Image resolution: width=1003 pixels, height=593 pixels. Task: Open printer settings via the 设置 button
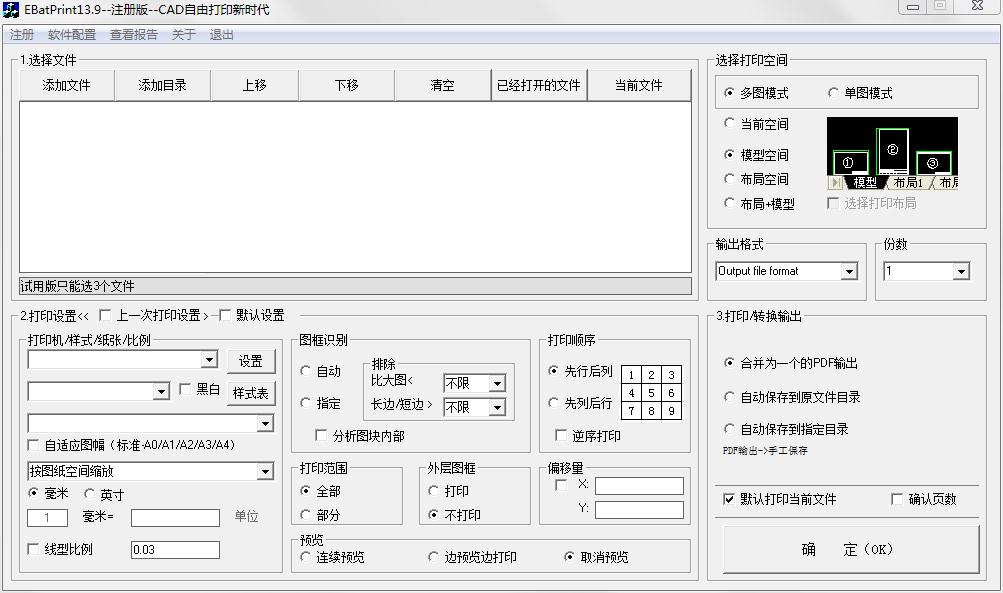[251, 361]
